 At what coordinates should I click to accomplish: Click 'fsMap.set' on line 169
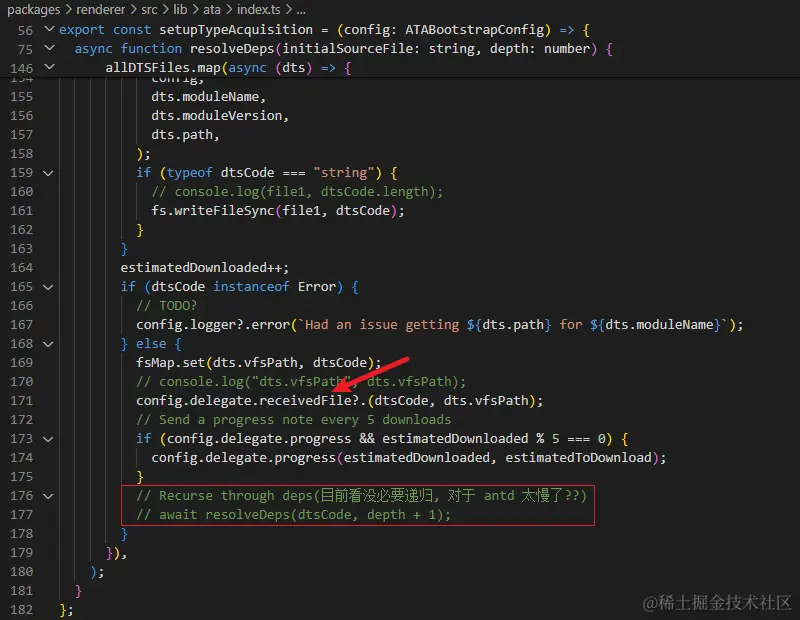pyautogui.click(x=170, y=362)
